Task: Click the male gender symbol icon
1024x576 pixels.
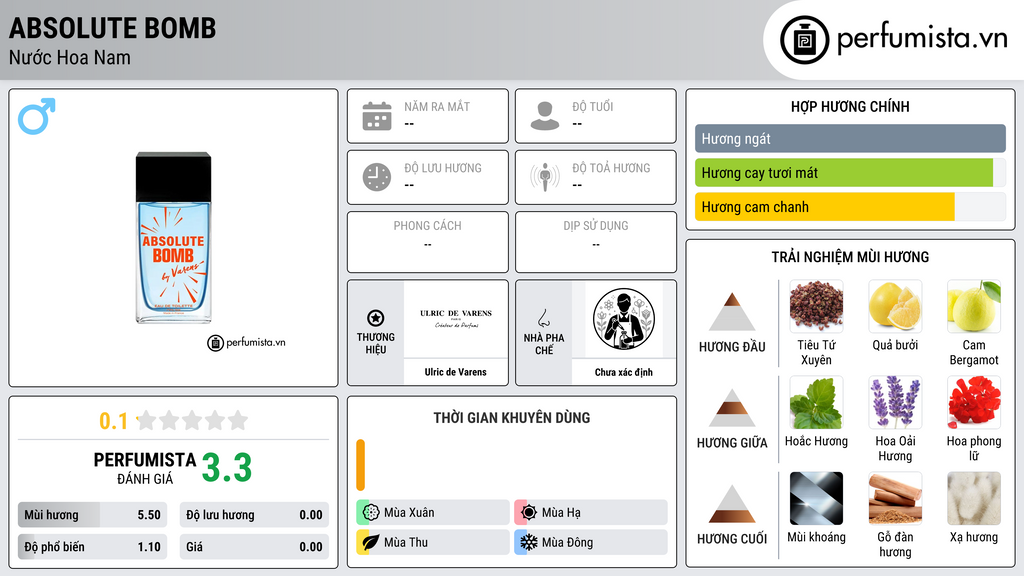Action: (37, 116)
